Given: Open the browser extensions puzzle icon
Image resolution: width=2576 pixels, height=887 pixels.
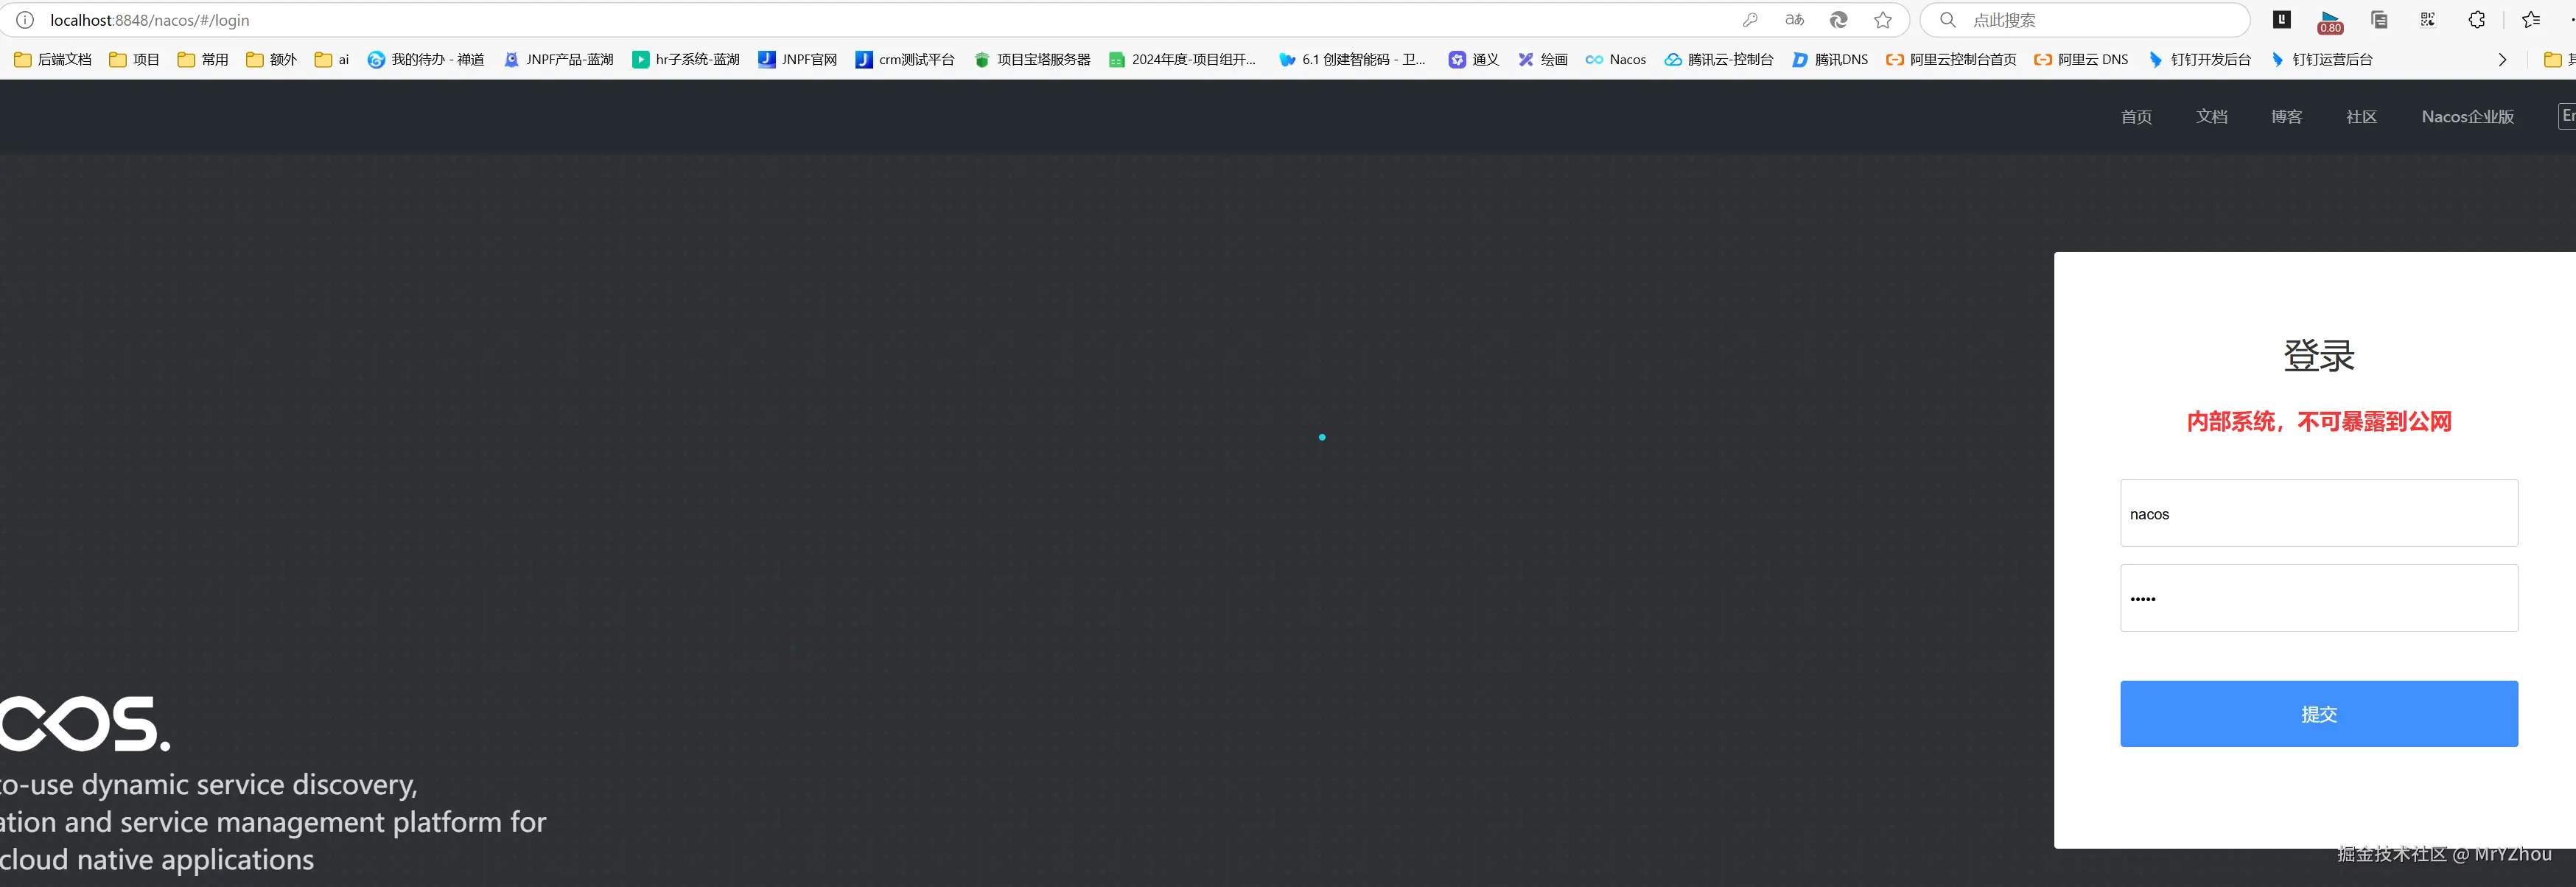Looking at the screenshot, I should (x=2476, y=20).
